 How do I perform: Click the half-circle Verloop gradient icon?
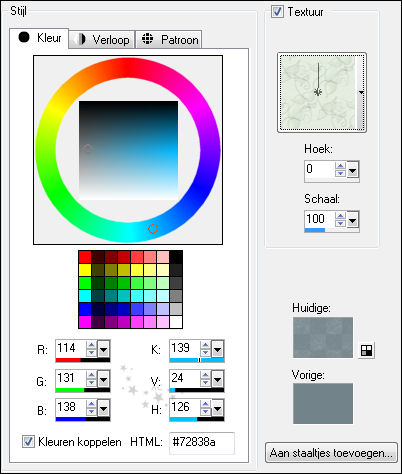pos(79,39)
